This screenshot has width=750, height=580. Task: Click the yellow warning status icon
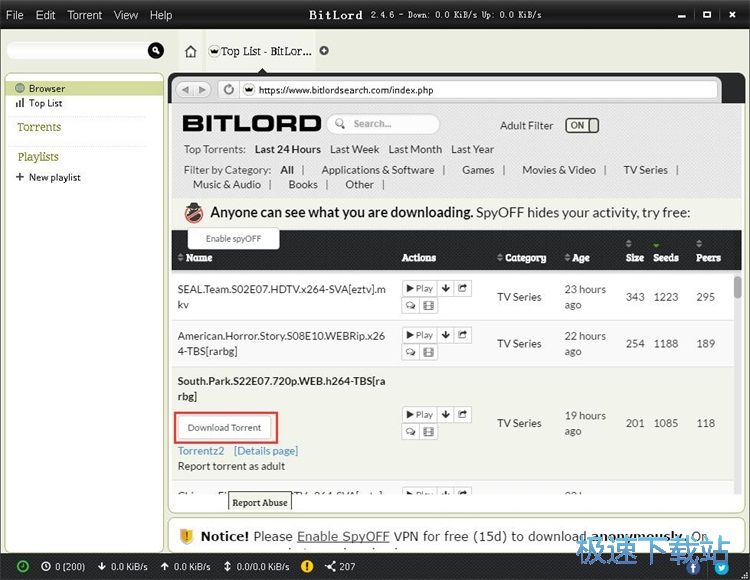(307, 566)
